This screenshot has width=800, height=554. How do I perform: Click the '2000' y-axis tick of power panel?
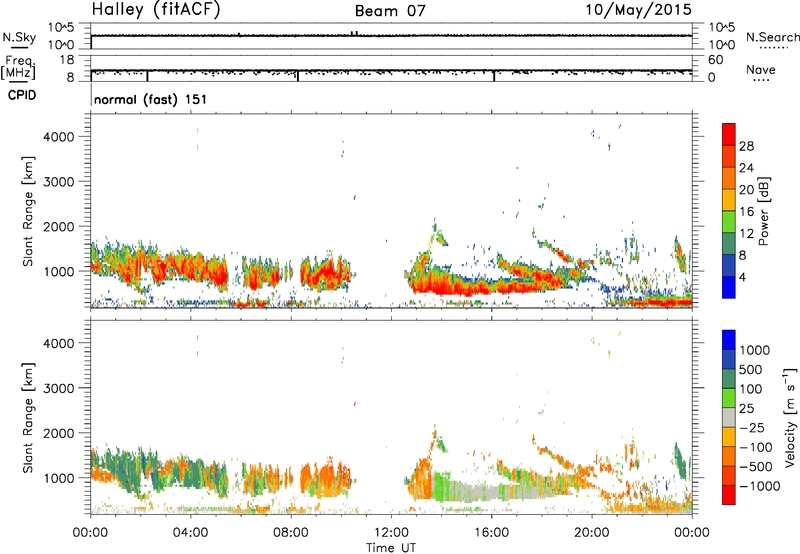pos(58,226)
